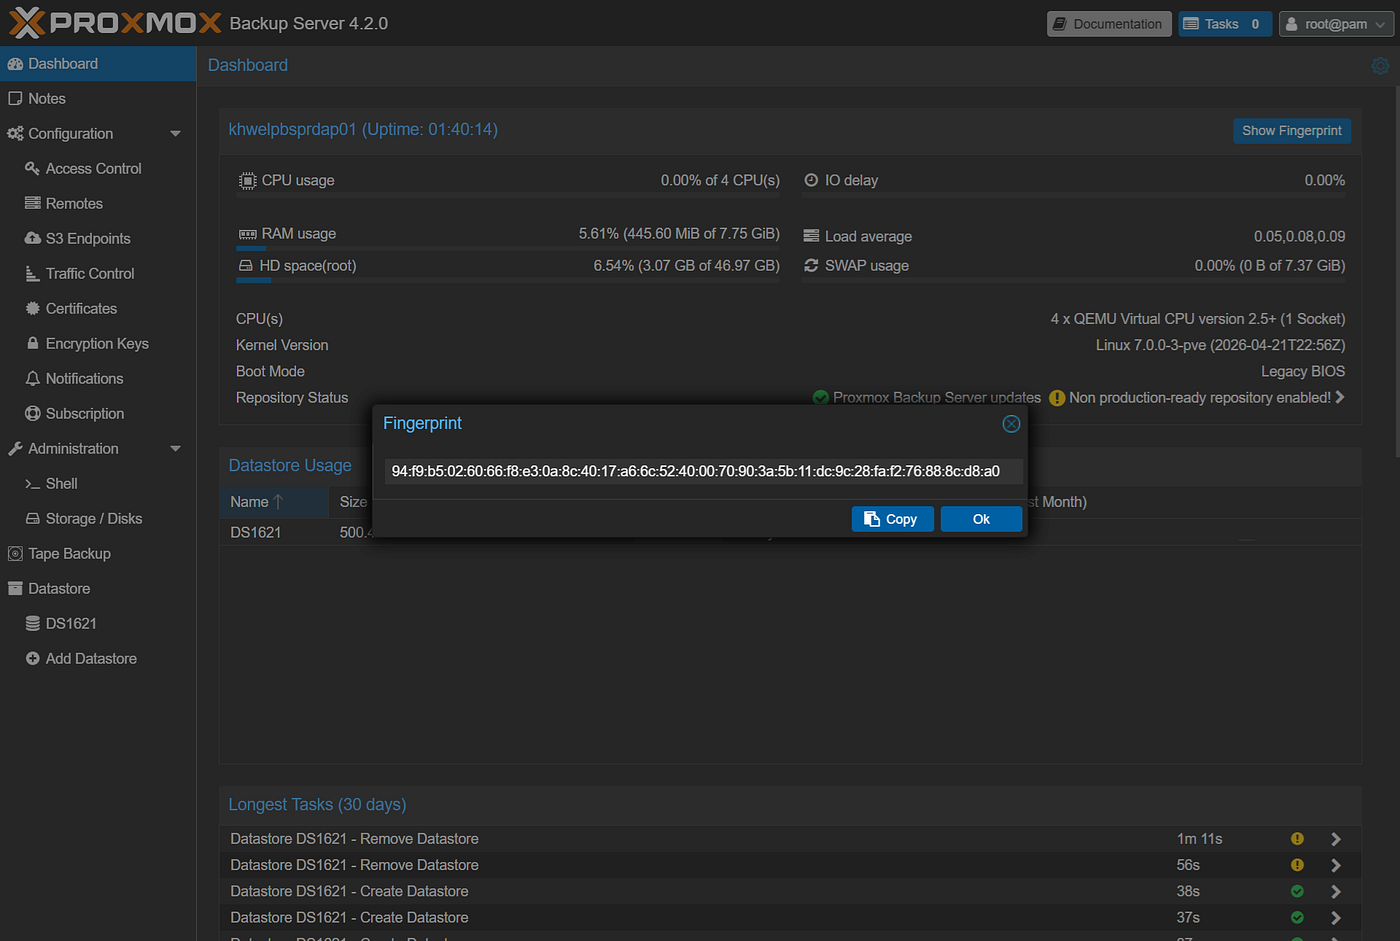The image size is (1400, 941).
Task: Open Certificates settings
Action: [x=98, y=309]
